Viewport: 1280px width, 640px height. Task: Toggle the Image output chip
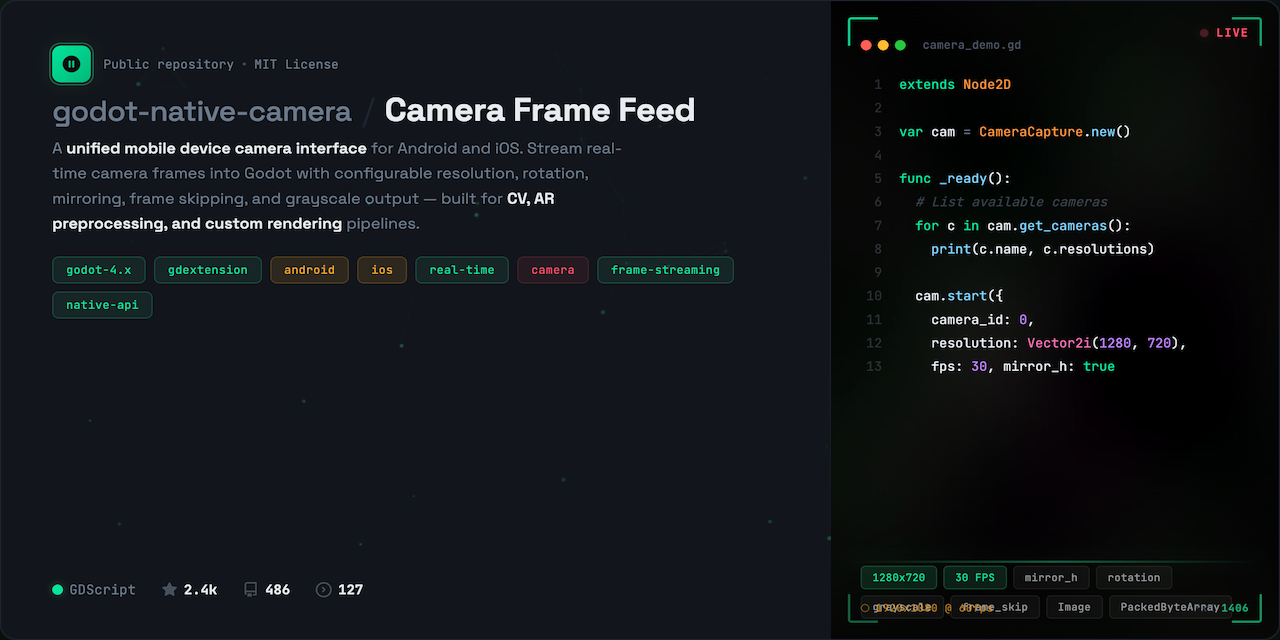click(1075, 607)
